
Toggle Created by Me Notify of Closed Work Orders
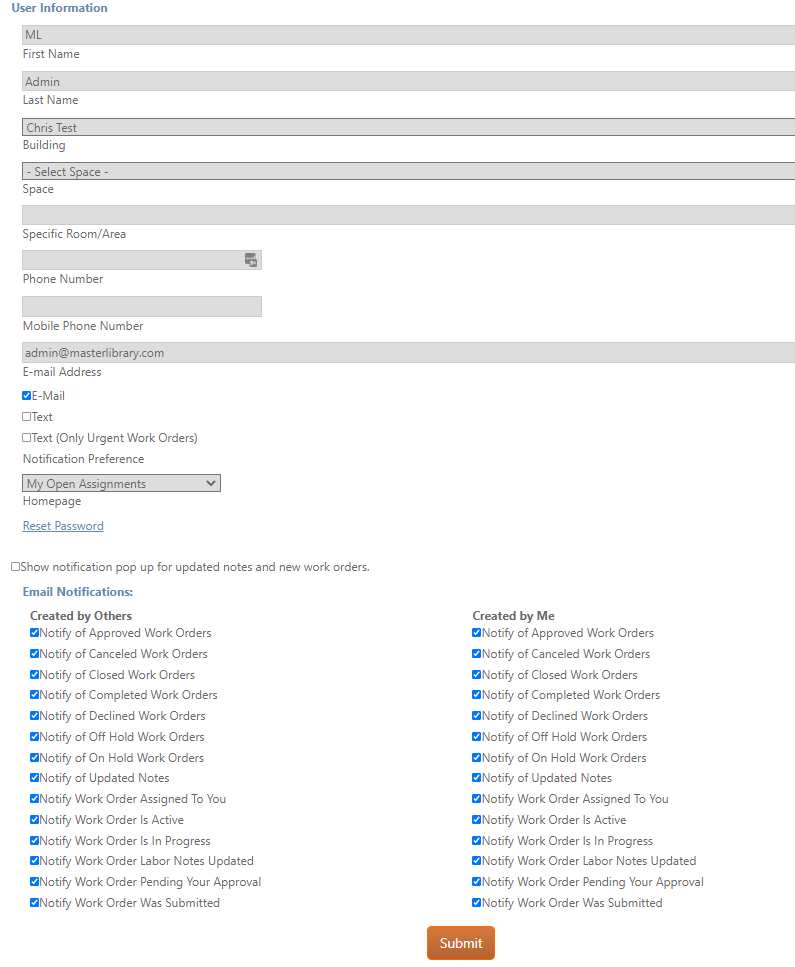click(x=477, y=675)
